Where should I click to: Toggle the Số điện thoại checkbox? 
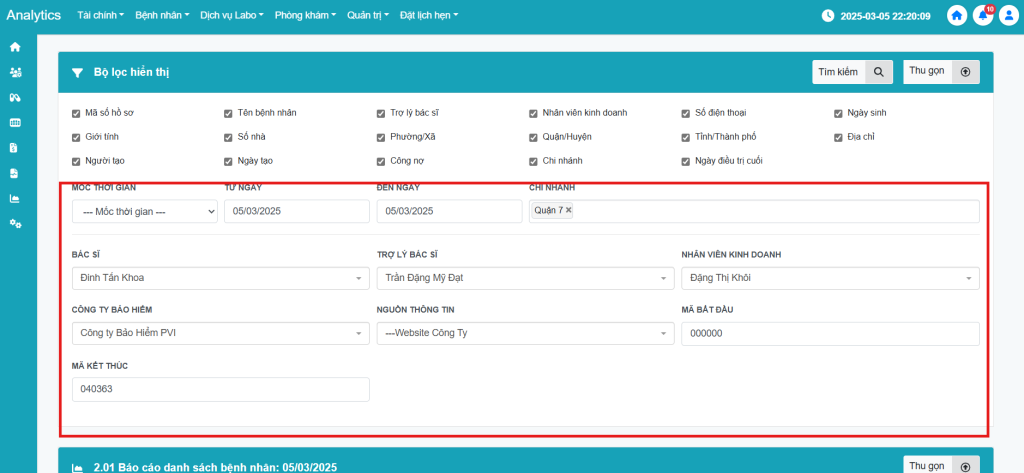pos(686,113)
